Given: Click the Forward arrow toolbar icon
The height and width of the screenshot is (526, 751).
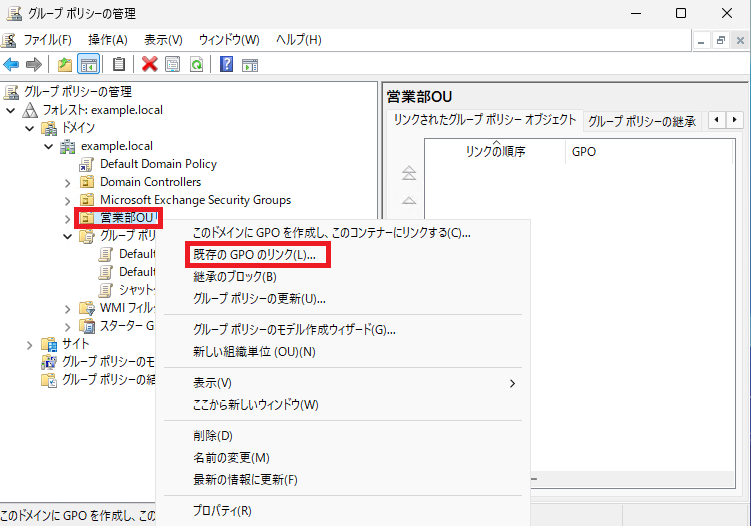Looking at the screenshot, I should (x=34, y=64).
